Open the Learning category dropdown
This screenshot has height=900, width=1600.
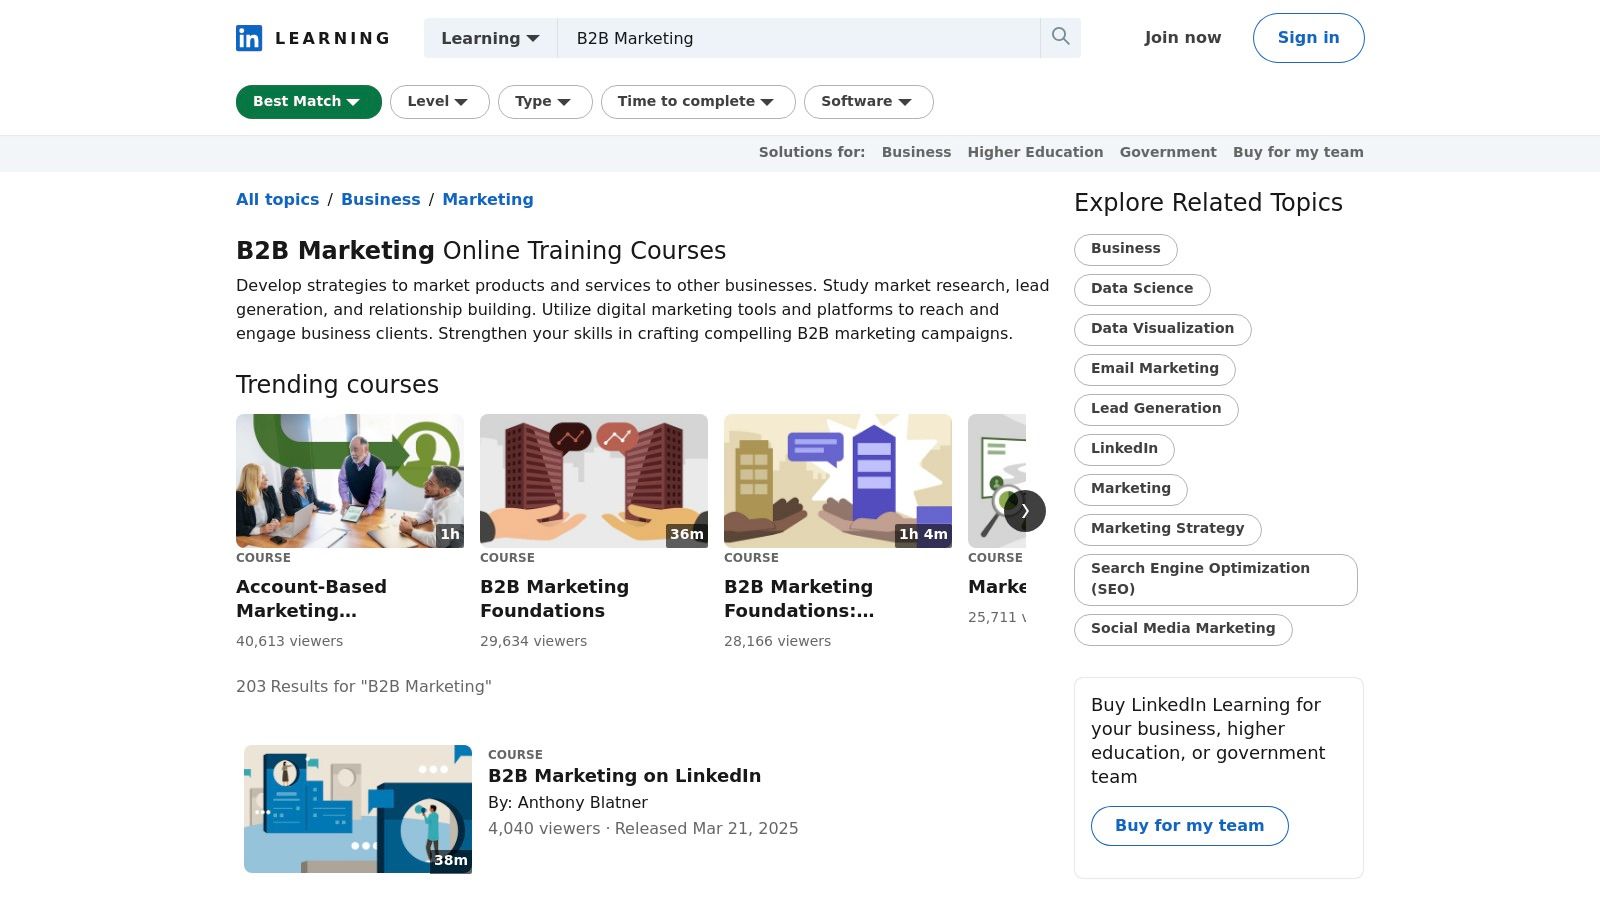coord(490,38)
